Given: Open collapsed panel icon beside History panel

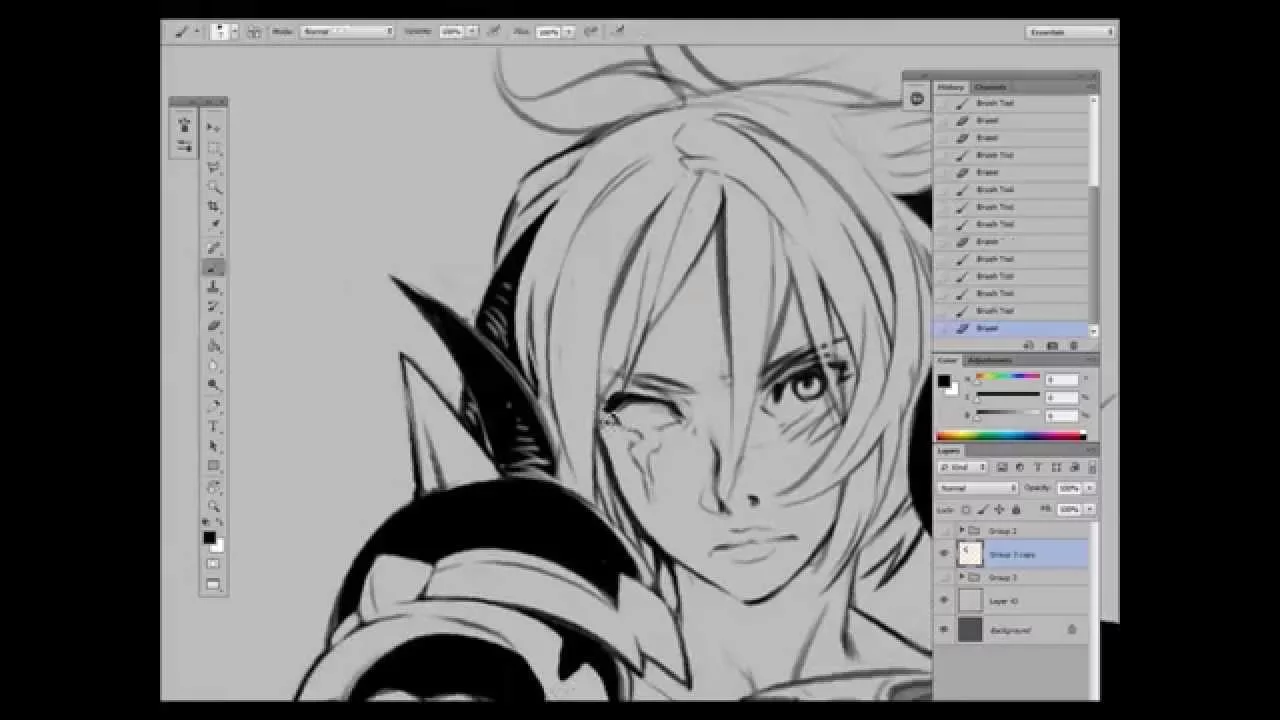Looking at the screenshot, I should coord(917,98).
